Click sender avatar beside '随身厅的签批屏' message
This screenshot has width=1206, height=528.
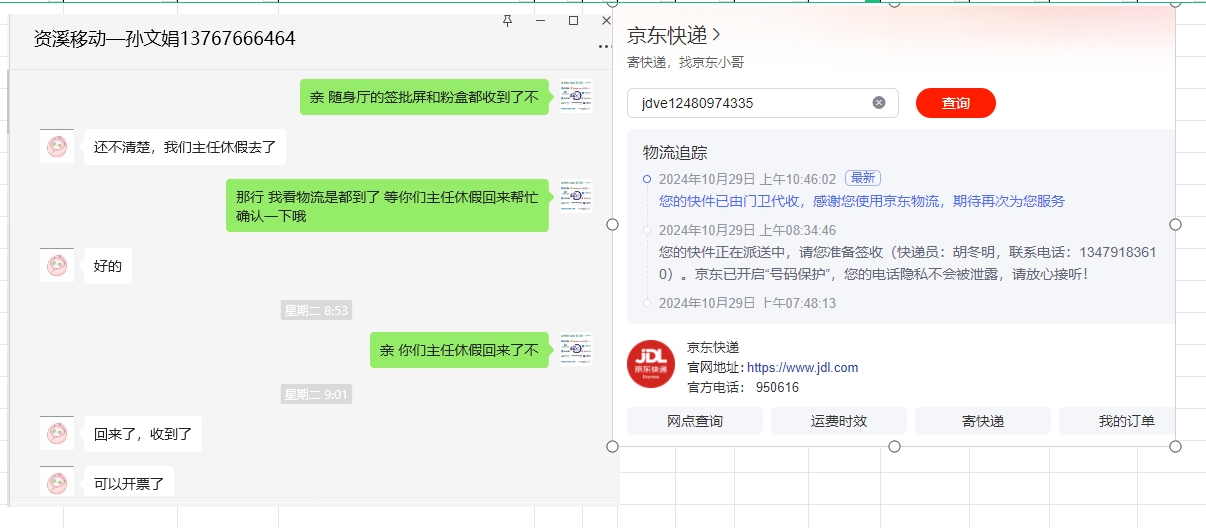(x=576, y=96)
